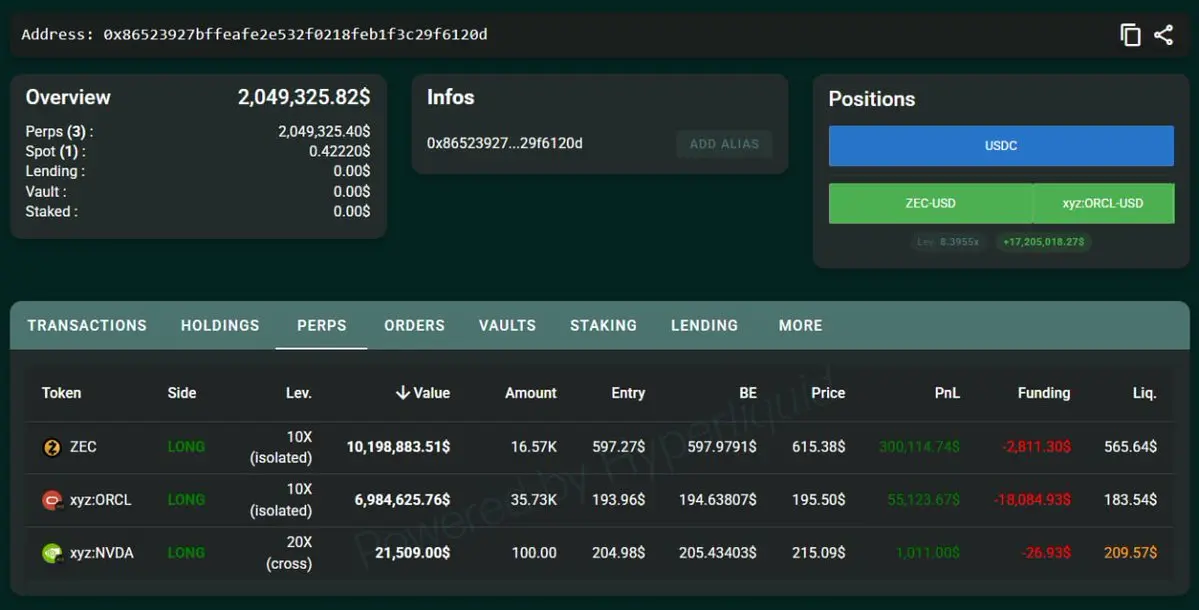Switch to the Lending tab

click(x=704, y=326)
